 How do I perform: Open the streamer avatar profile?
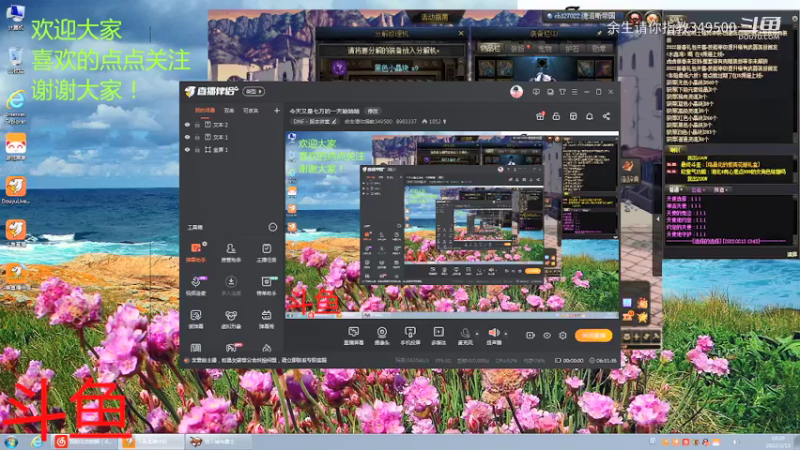point(516,92)
